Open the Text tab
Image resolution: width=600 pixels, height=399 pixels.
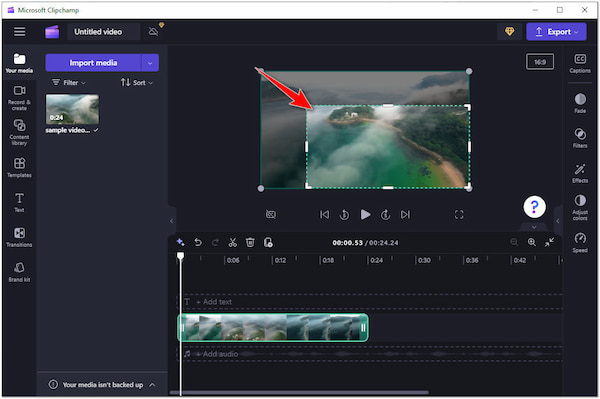tap(19, 202)
